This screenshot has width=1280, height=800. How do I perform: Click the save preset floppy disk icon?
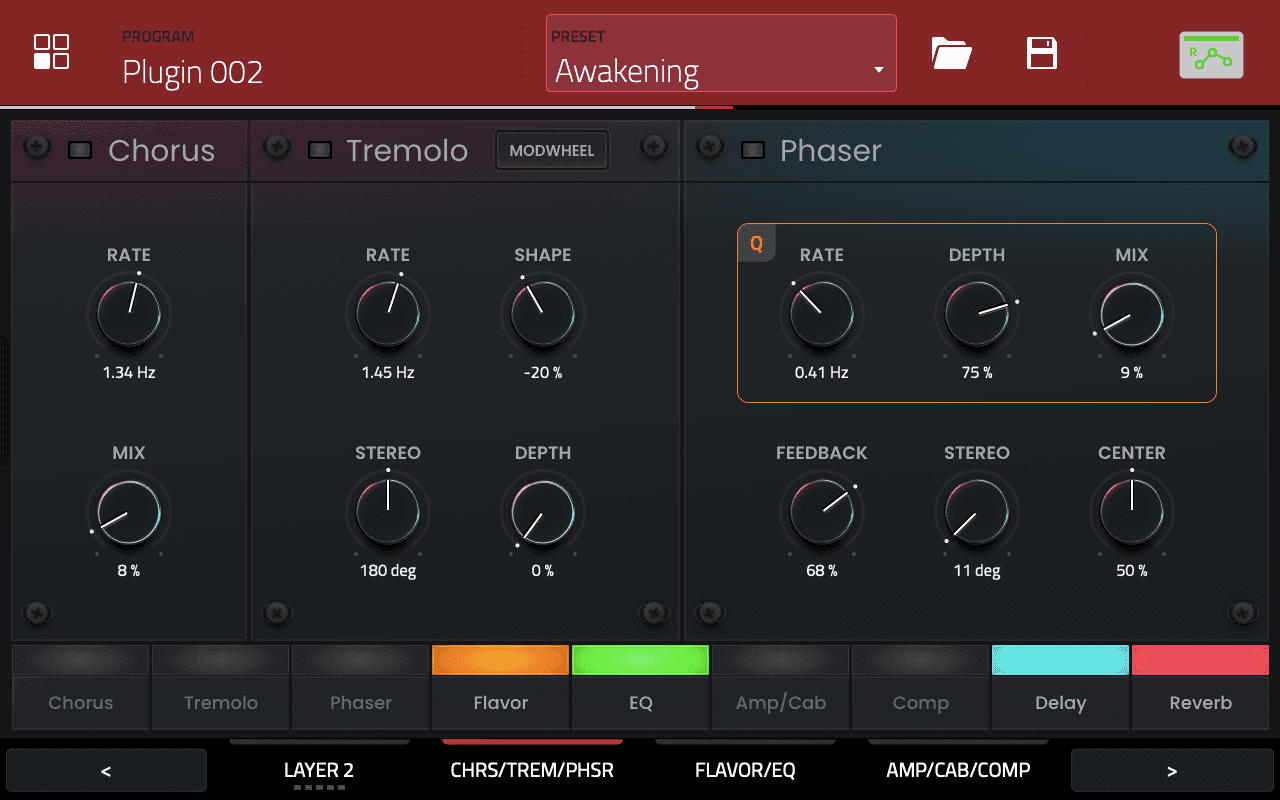(1042, 53)
